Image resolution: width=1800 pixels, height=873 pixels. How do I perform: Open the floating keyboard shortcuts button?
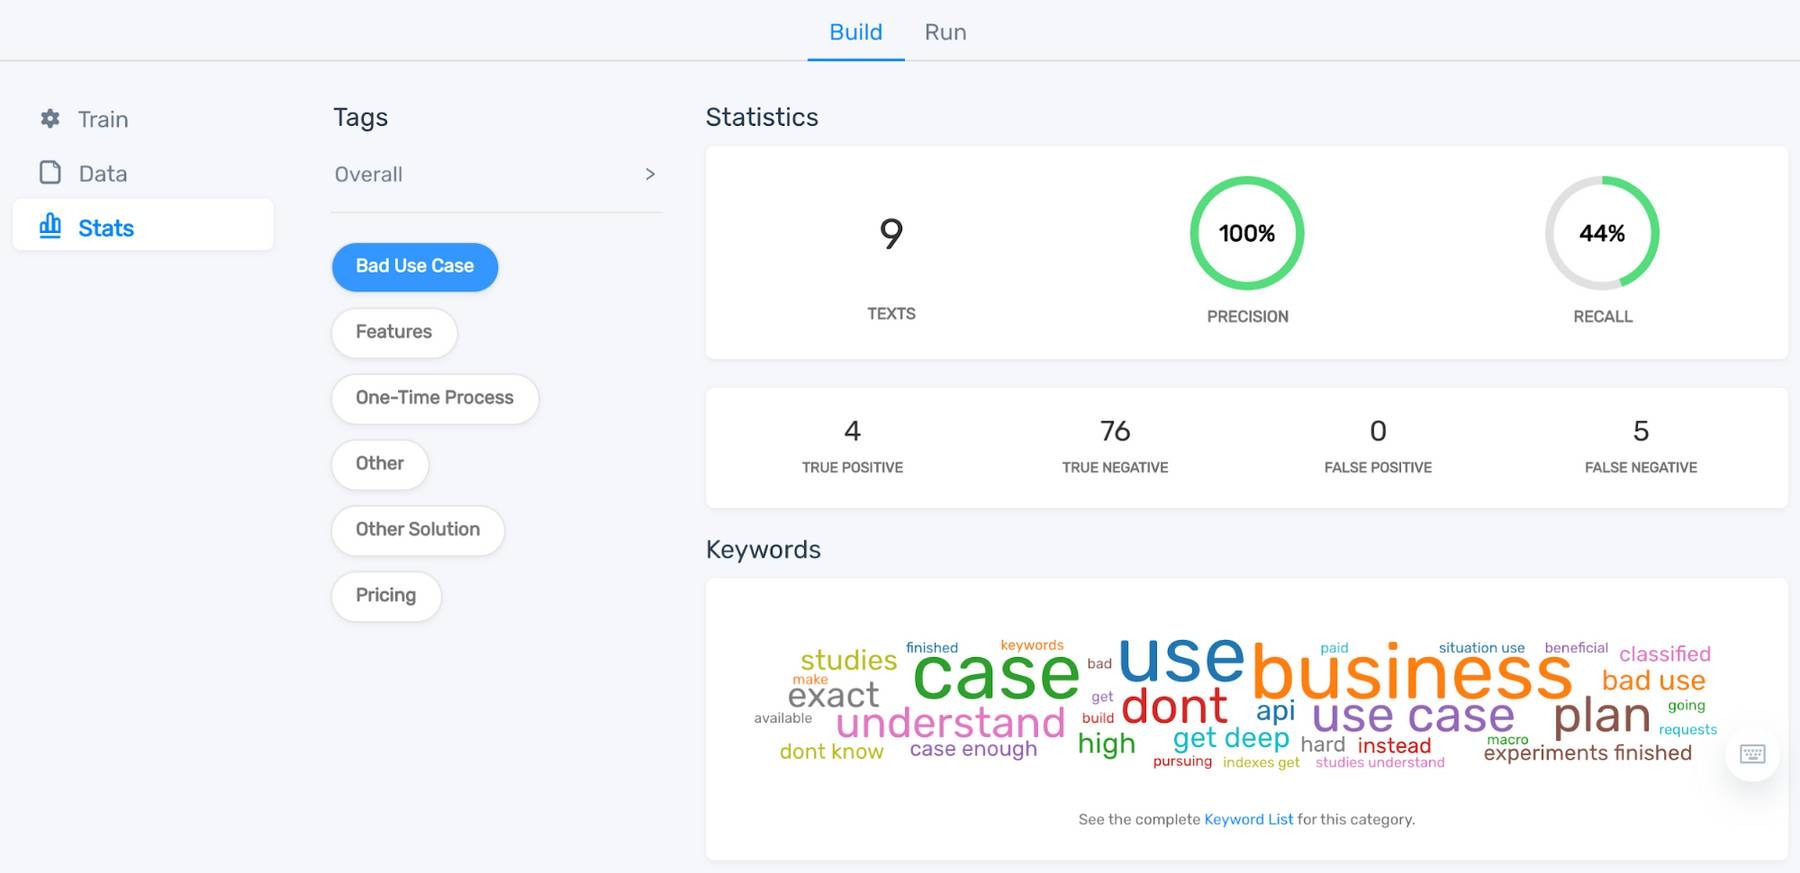(1752, 754)
